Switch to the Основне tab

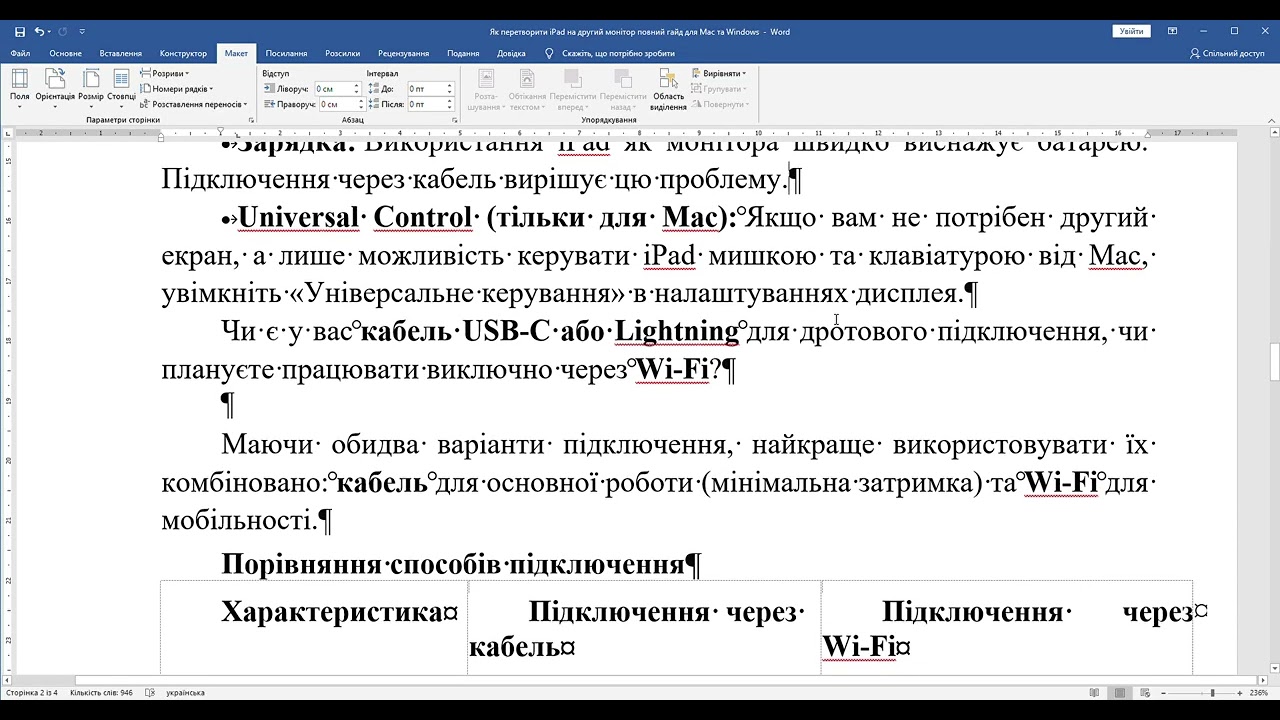(x=66, y=53)
